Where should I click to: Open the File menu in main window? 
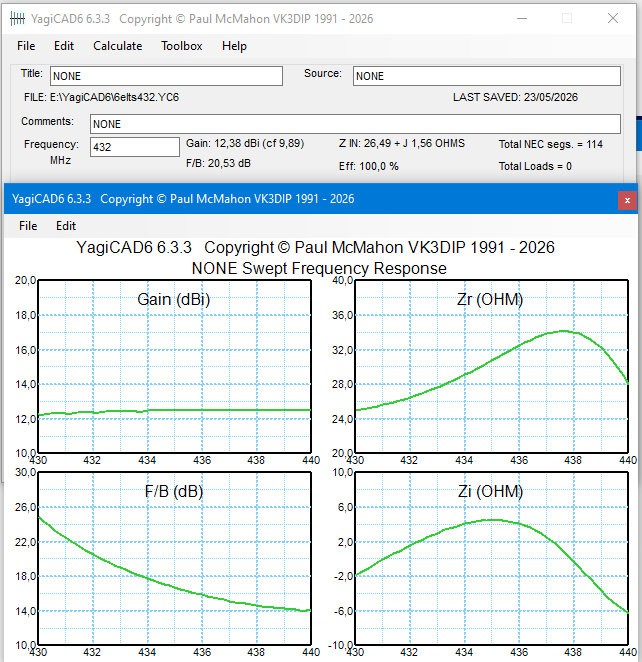point(26,46)
